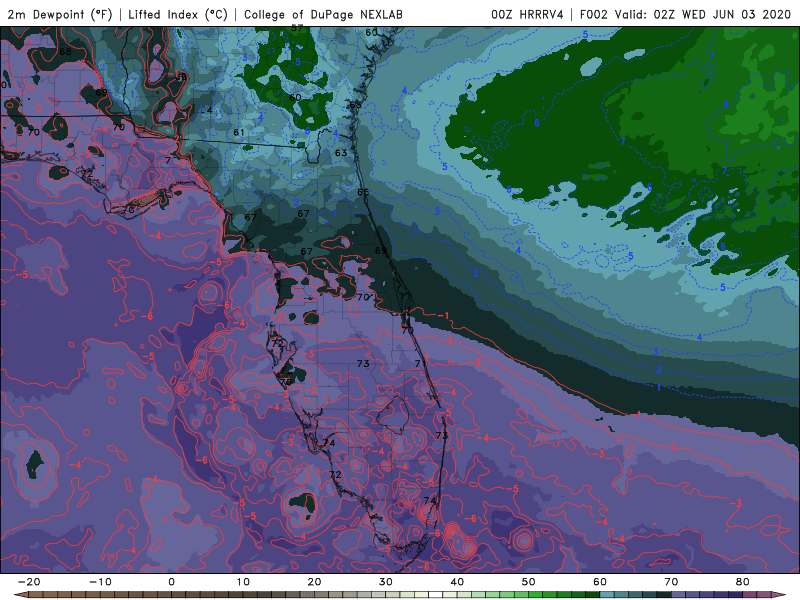Click the -10 value on the color scale
This screenshot has height=600, width=800.
[99, 582]
